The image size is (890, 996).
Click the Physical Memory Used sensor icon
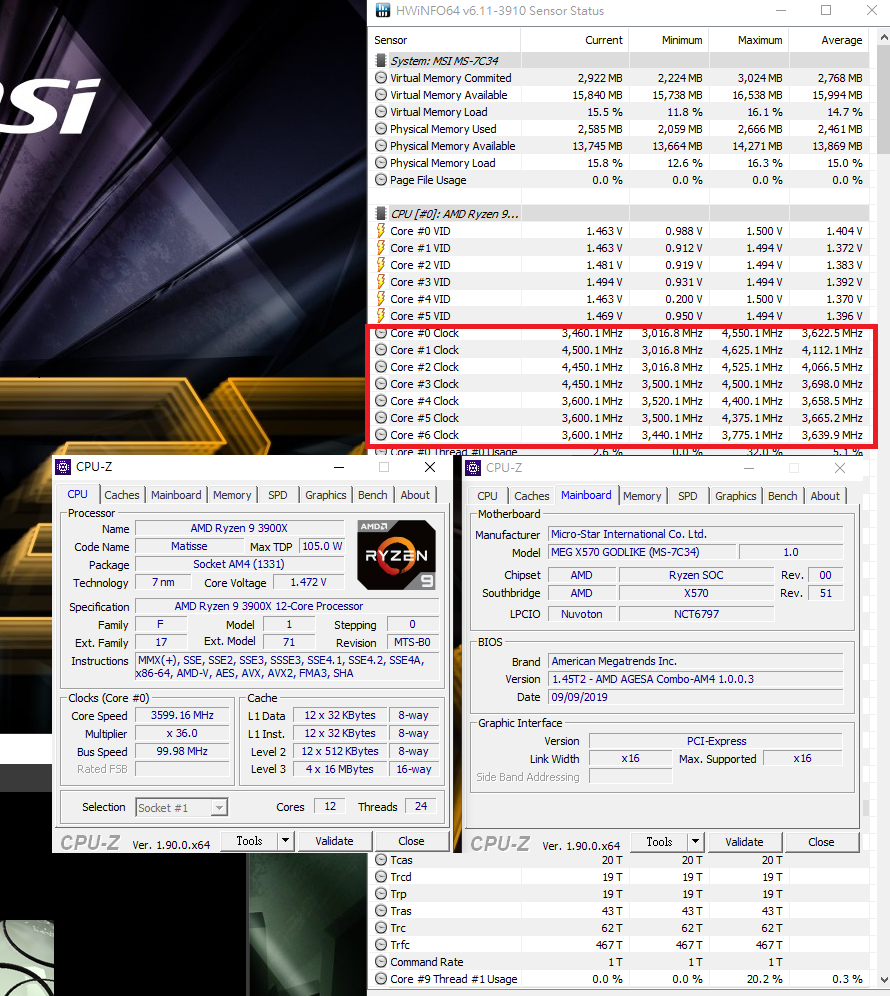coord(381,129)
